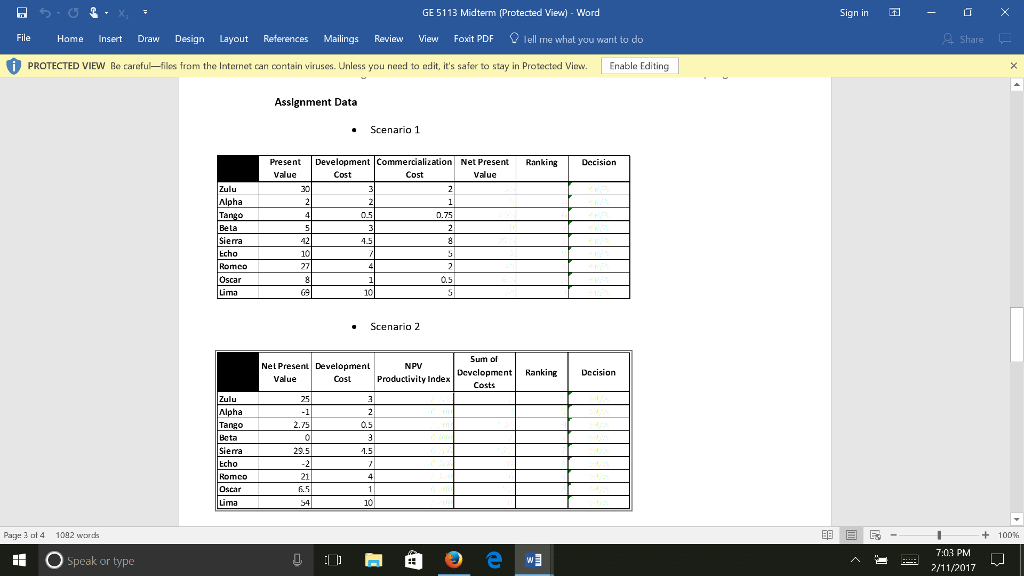Select the Touch/Mouse Mode icon
The image size is (1024, 576).
94,14
